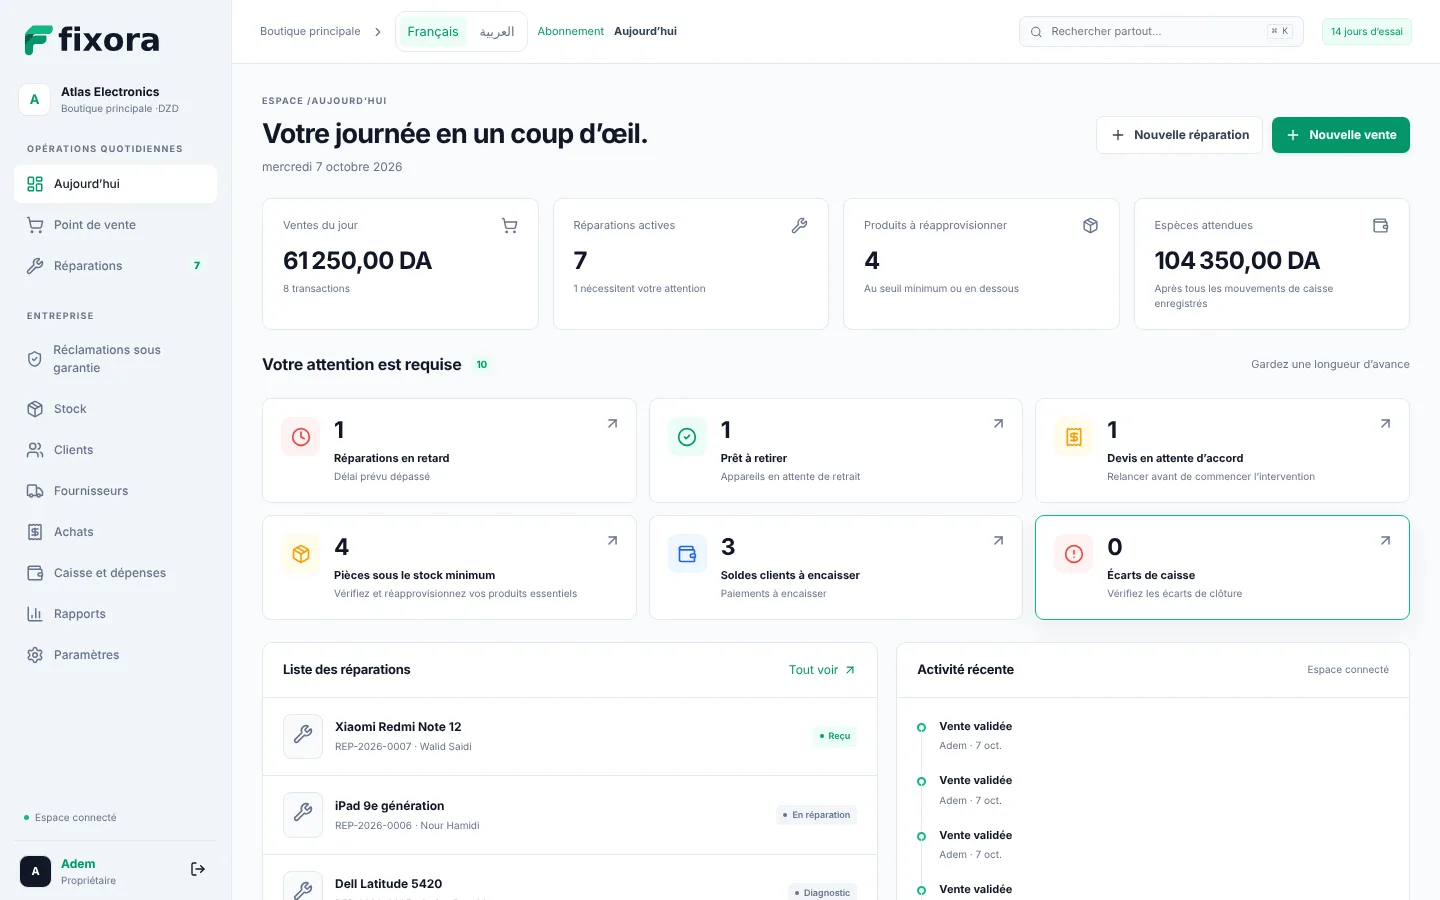Open Paramètres gear in sidebar
Viewport: 1440px width, 900px height.
coord(115,655)
